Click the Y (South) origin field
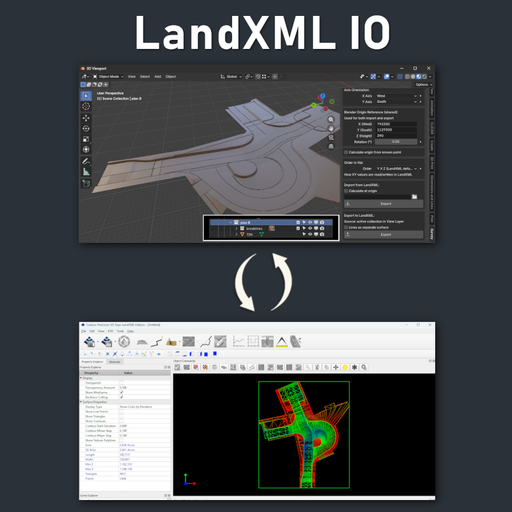512x512 pixels. (x=396, y=130)
